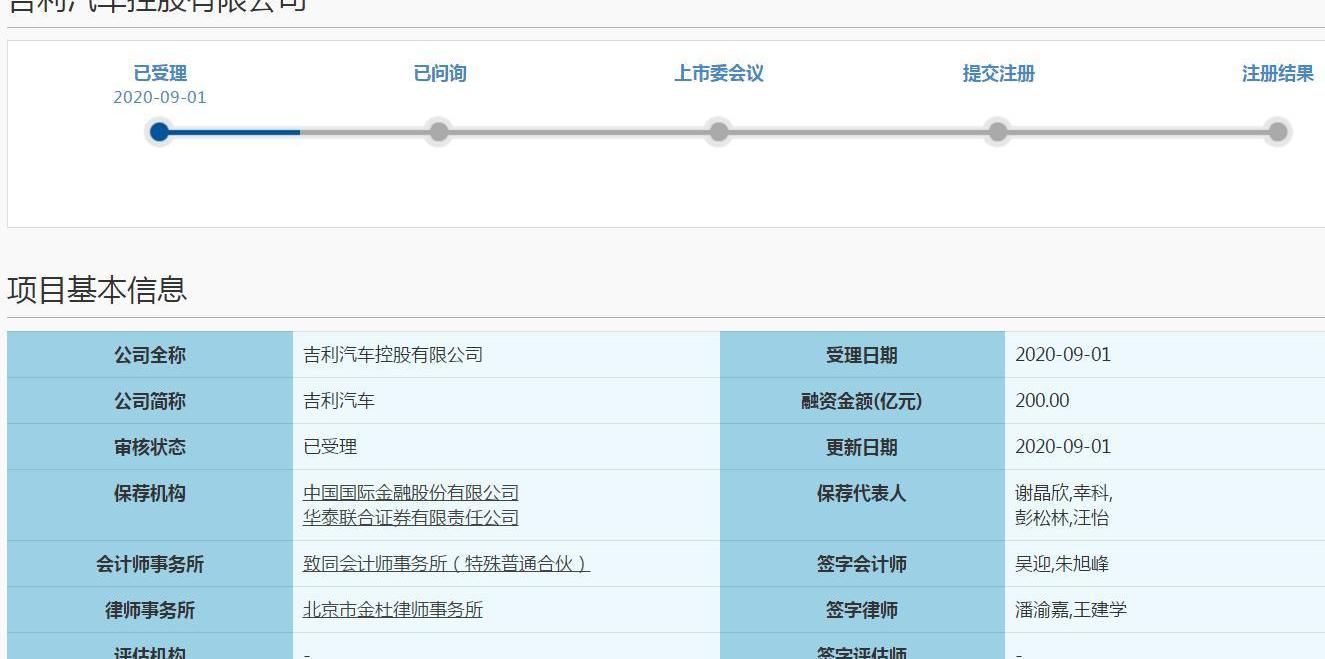This screenshot has width=1325, height=659.
Task: Click the 提交注册 stage label
Action: click(998, 73)
